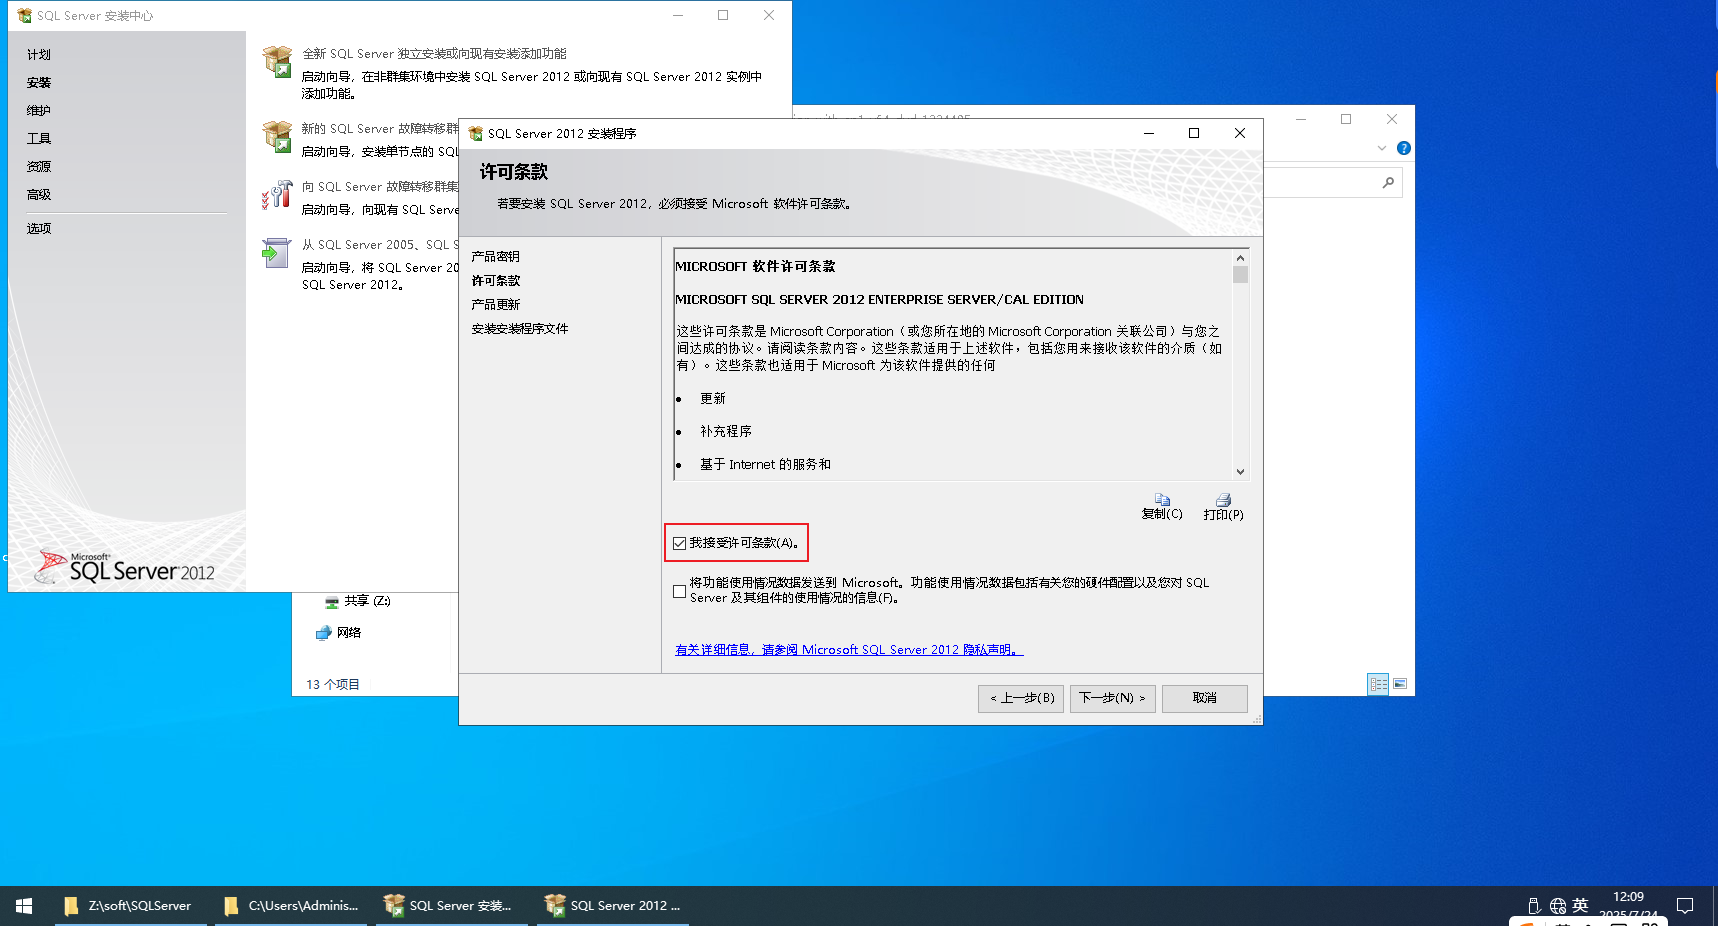Image resolution: width=1718 pixels, height=926 pixels.
Task: Open 资源 in Installation Center sidebar
Action: coord(39,167)
